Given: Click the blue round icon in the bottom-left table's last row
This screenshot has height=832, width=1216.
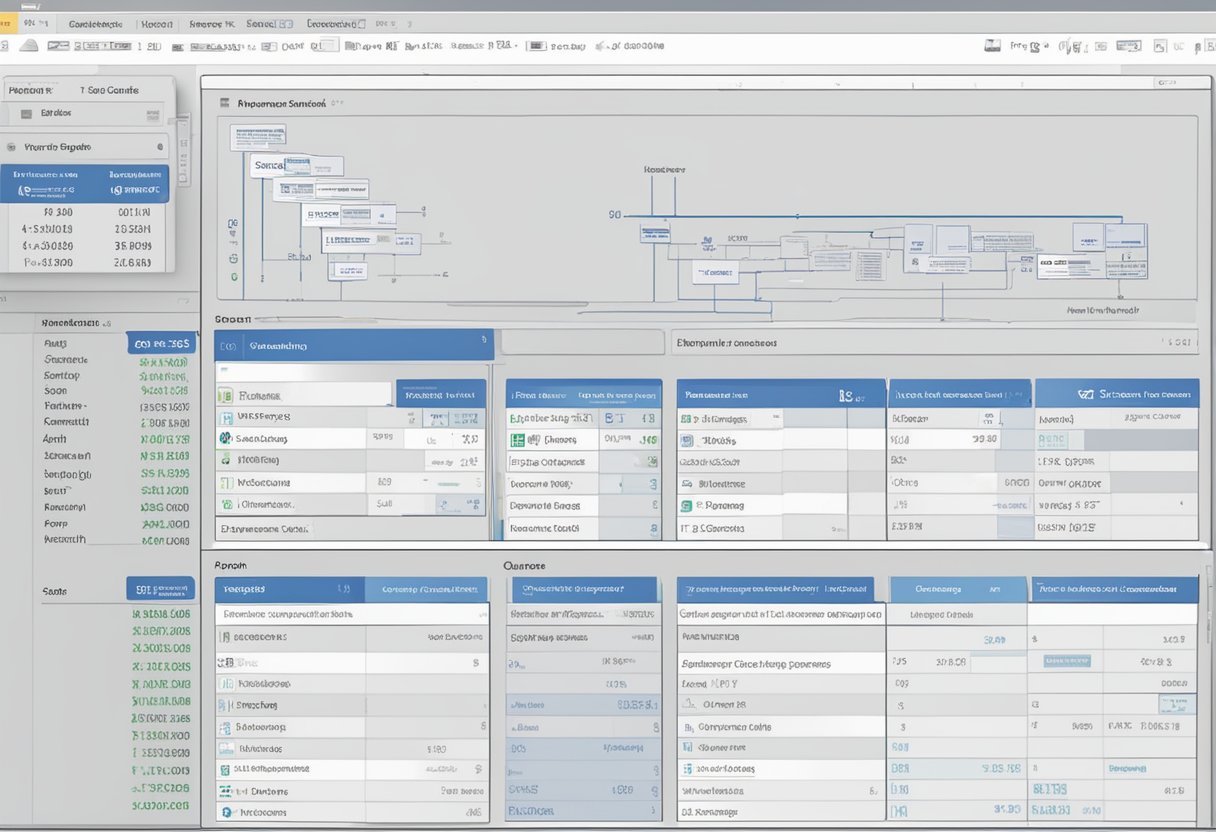Looking at the screenshot, I should (x=226, y=813).
